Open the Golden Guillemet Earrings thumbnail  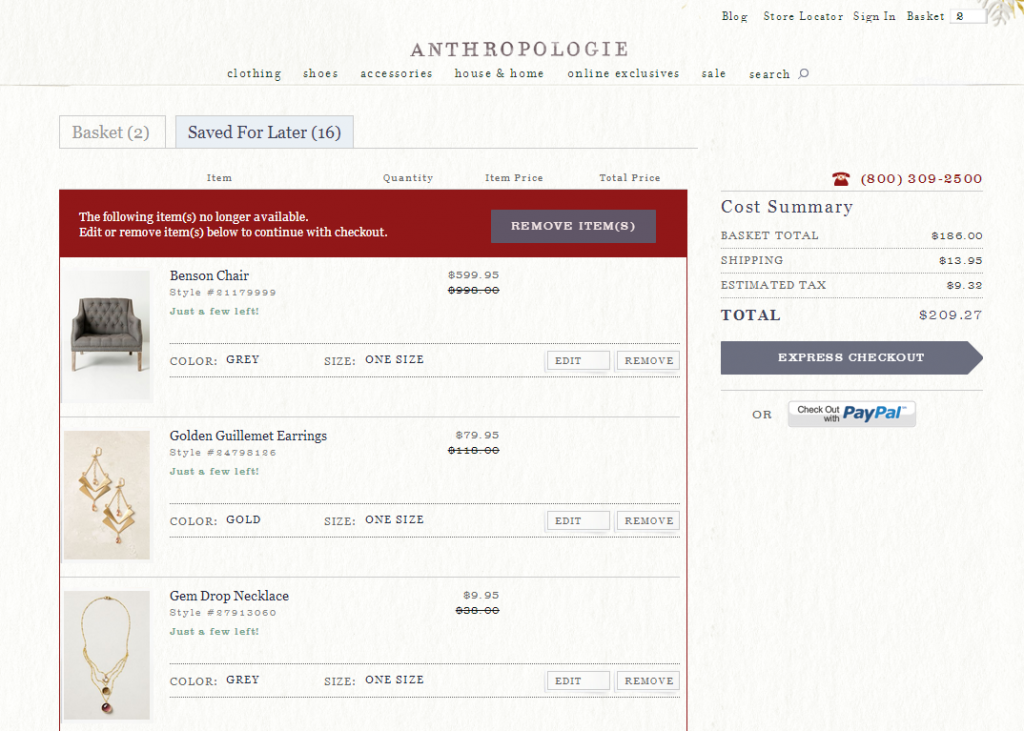[107, 495]
